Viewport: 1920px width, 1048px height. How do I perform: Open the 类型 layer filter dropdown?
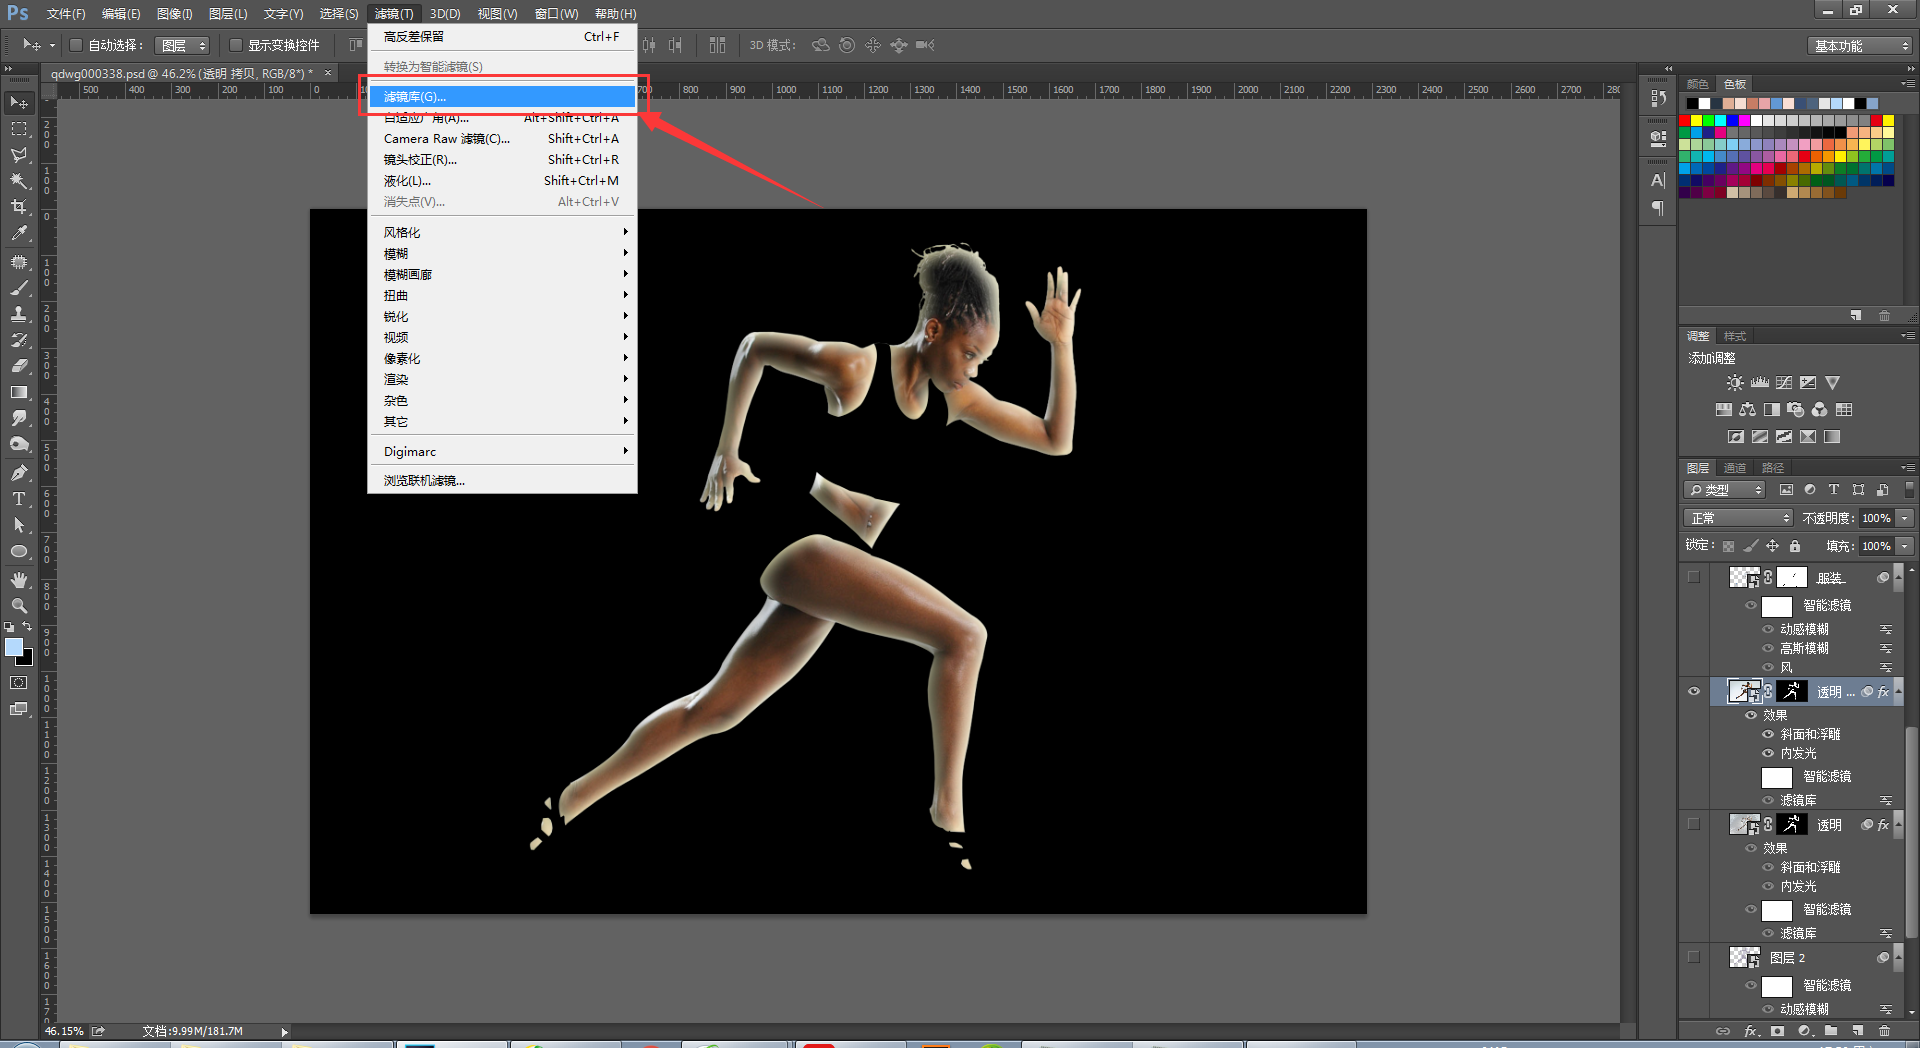coord(1726,490)
